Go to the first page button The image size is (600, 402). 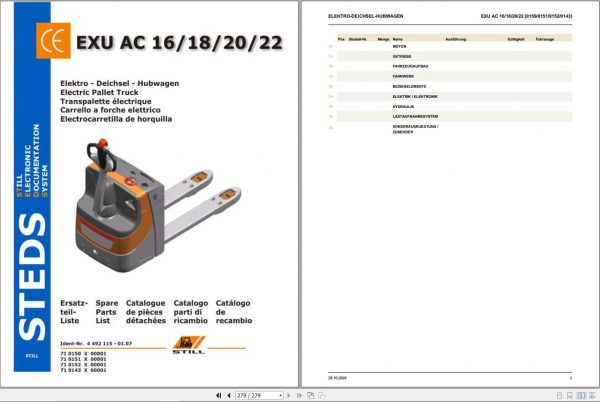click(x=218, y=395)
